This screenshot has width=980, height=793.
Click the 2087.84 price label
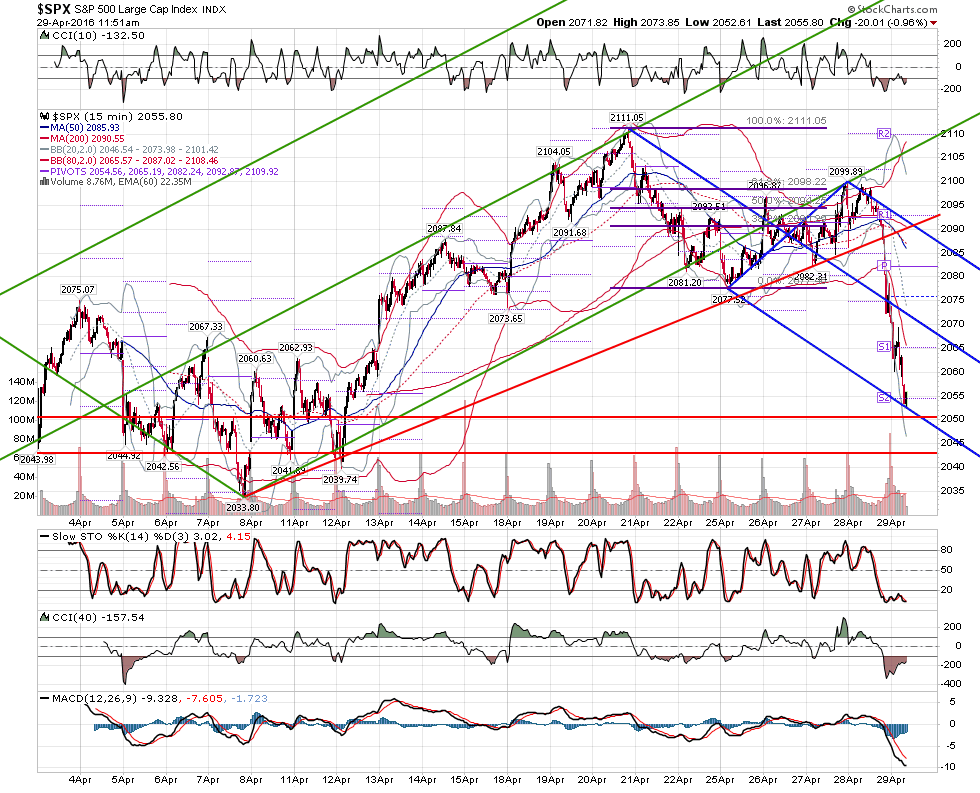[x=444, y=229]
